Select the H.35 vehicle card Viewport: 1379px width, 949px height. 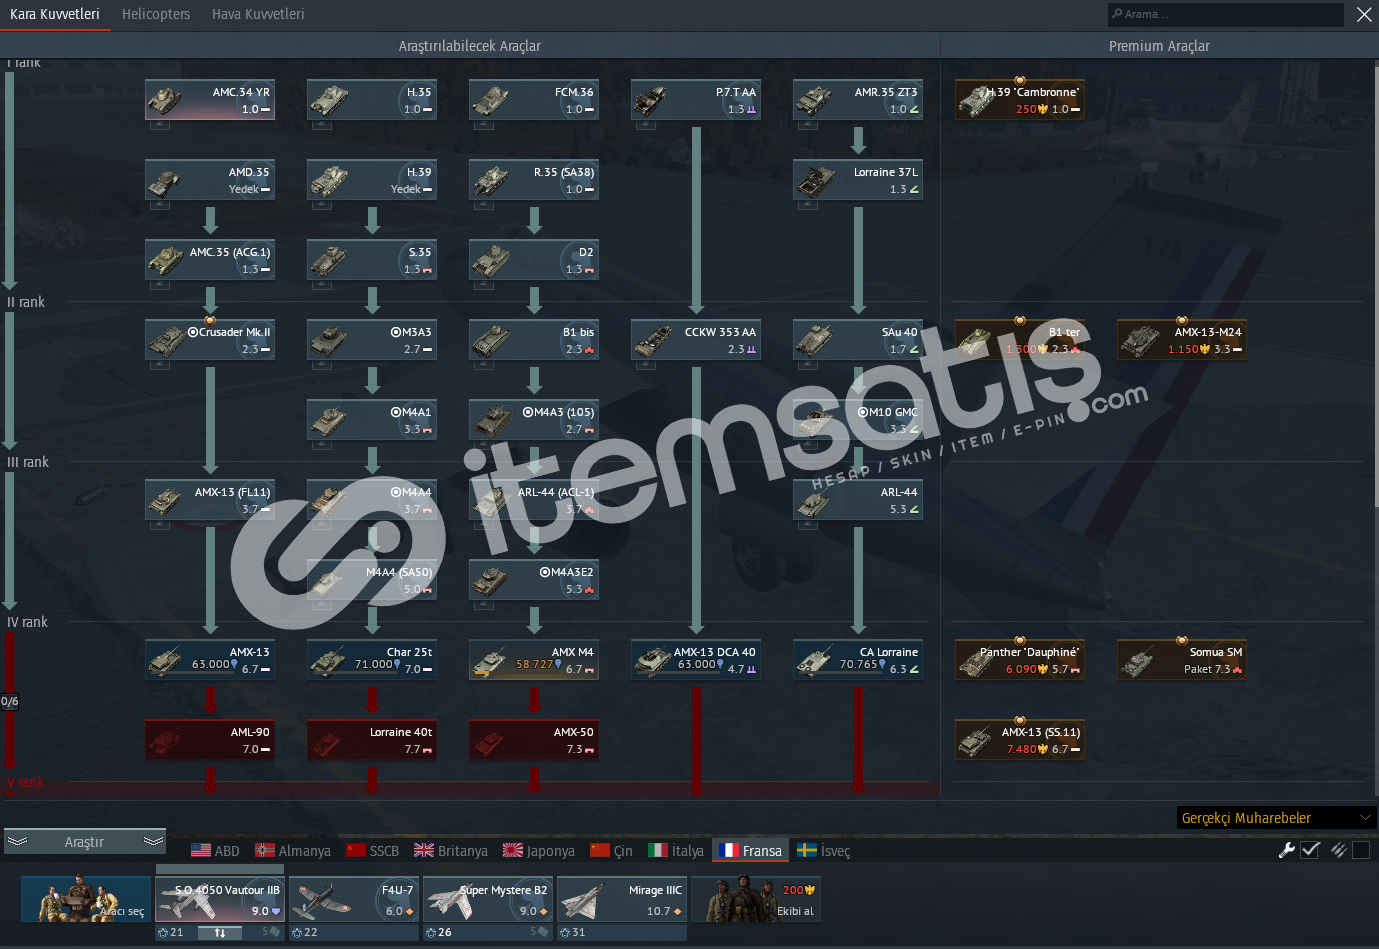[372, 100]
